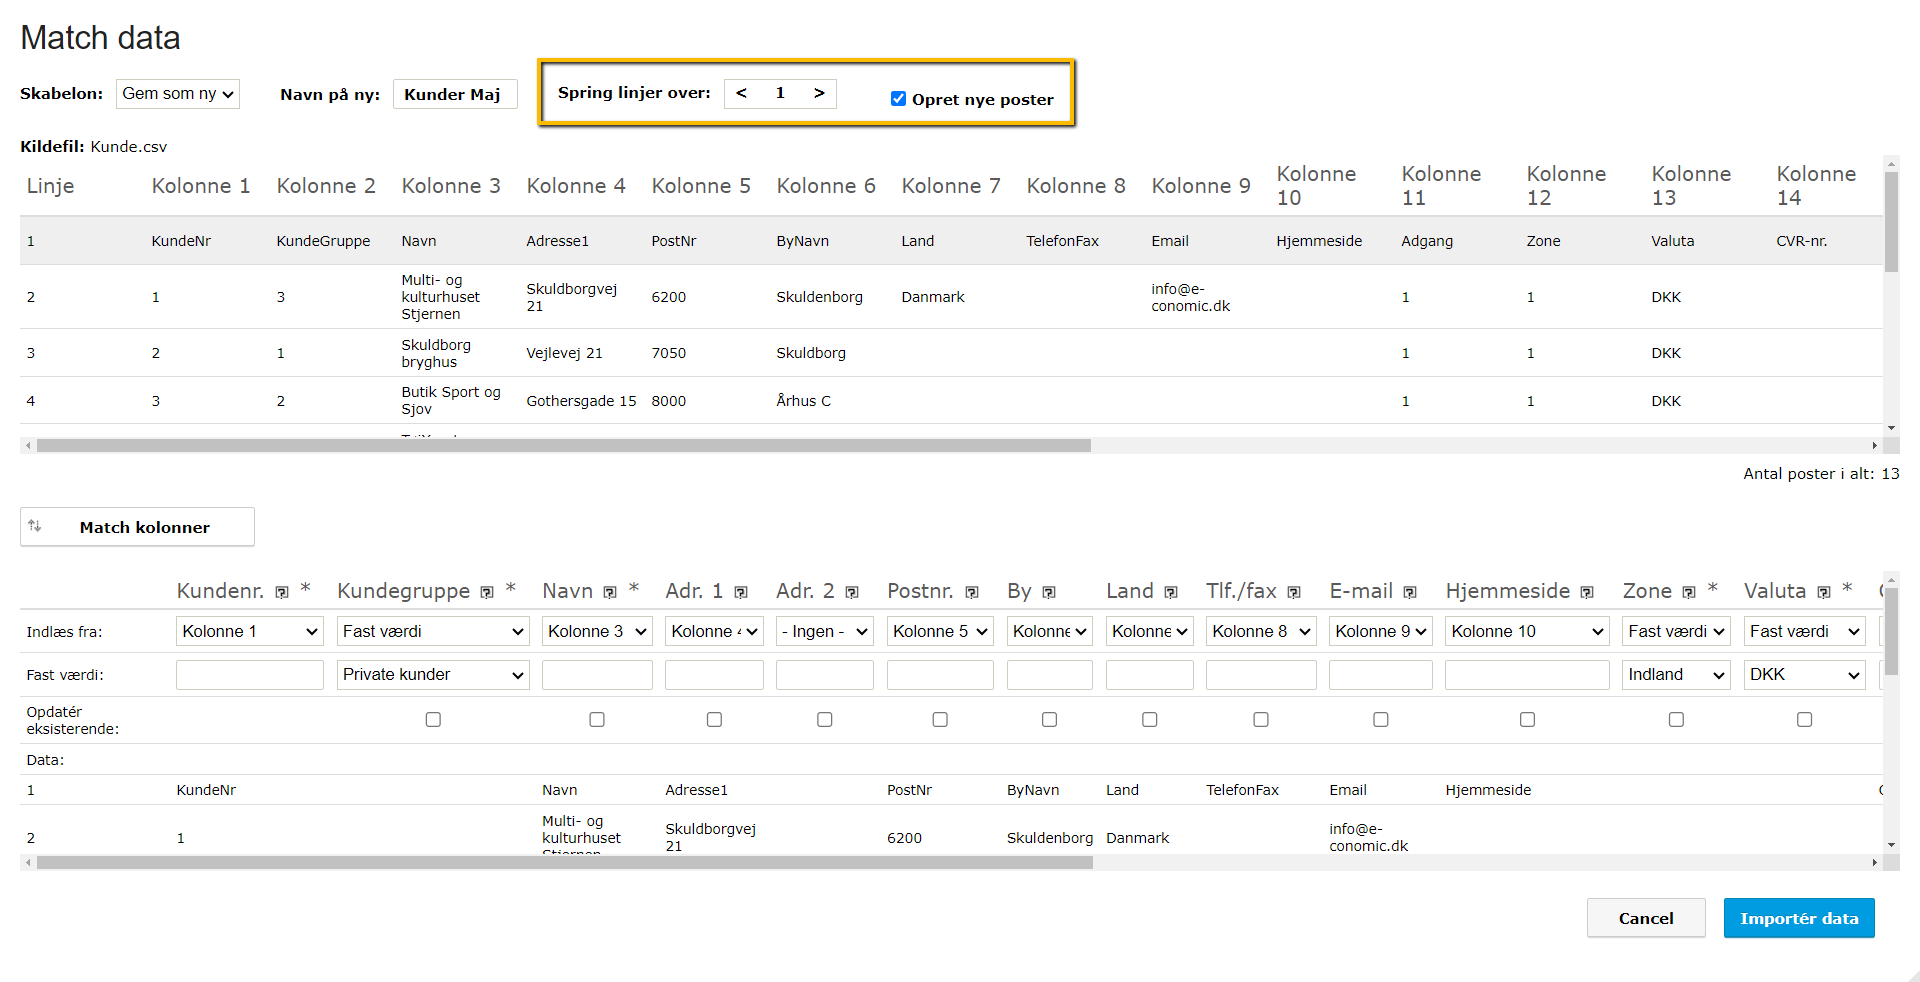Open the help icon beside Kundegruppe
1920x982 pixels.
coord(487,593)
